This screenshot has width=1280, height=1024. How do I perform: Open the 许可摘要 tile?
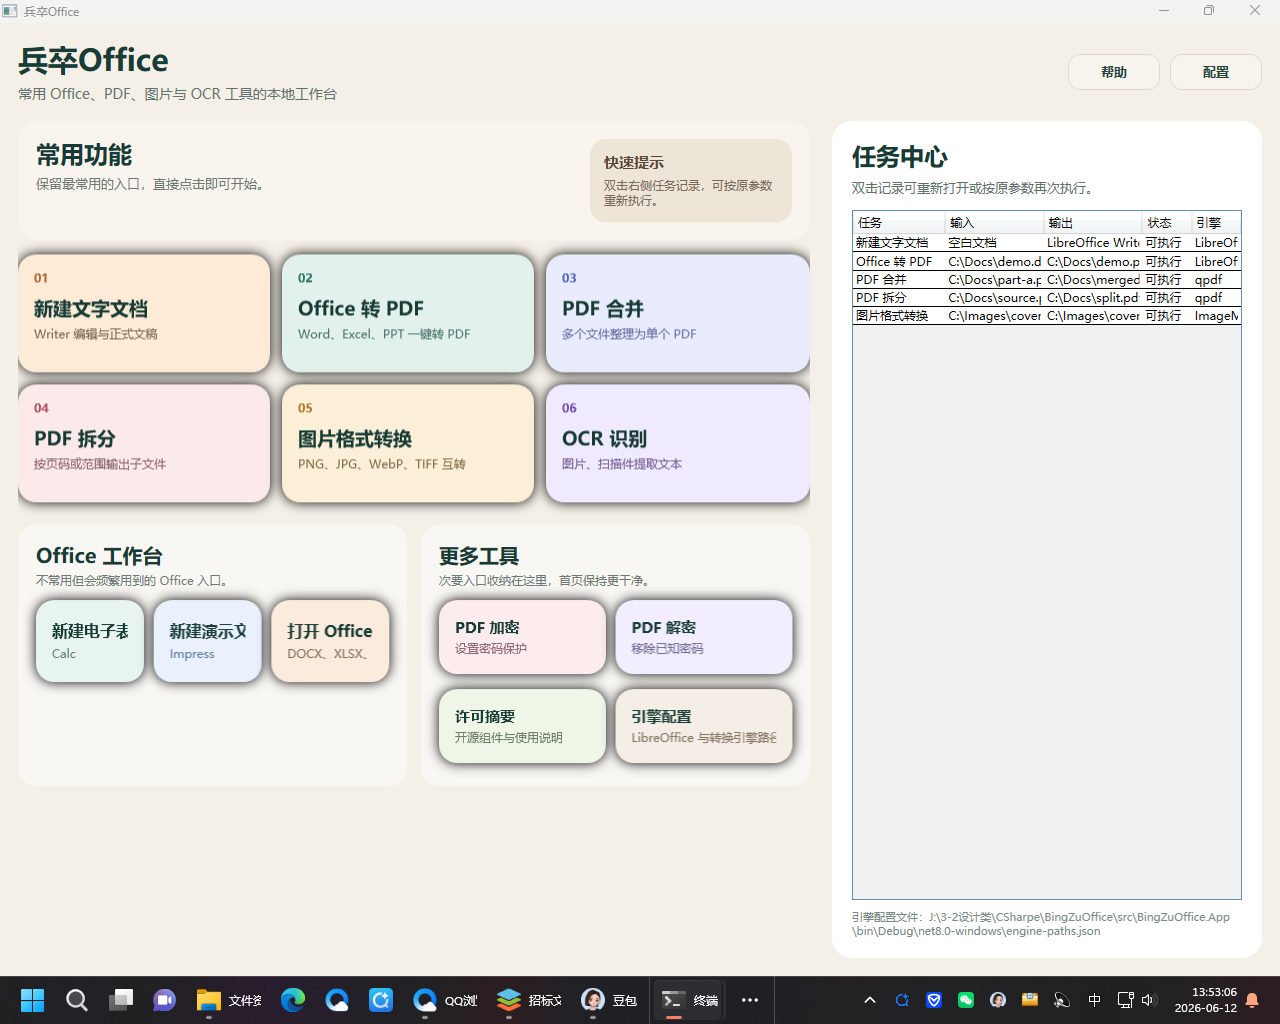[x=522, y=726]
